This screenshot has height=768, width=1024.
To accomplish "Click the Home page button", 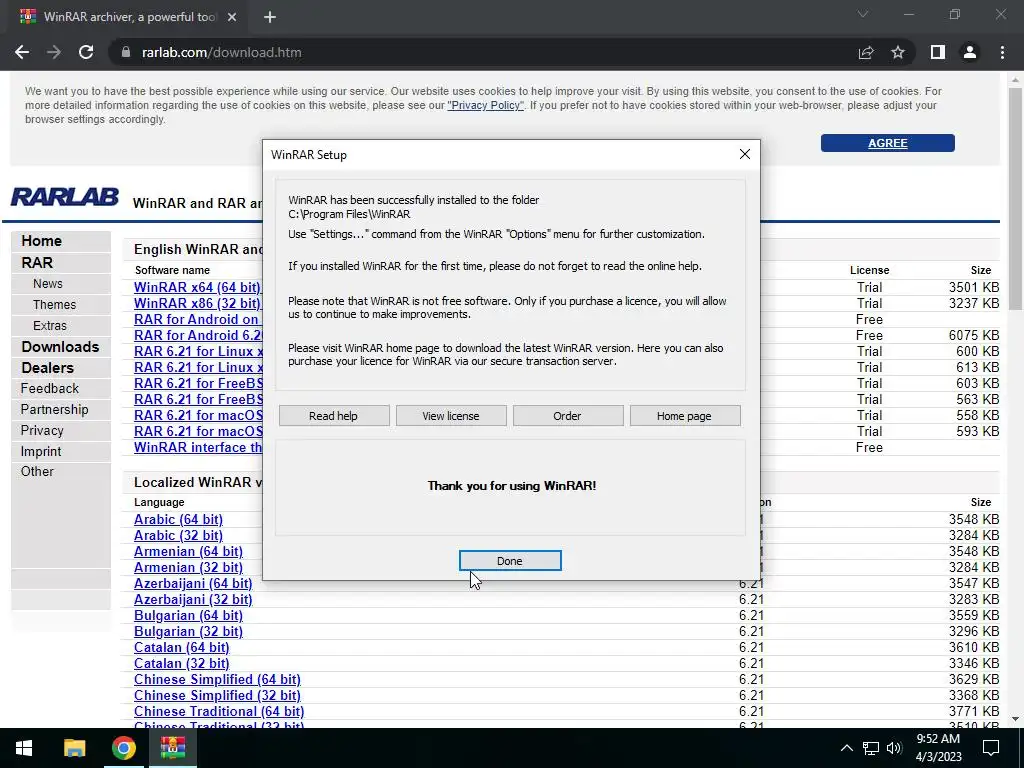I will click(684, 415).
